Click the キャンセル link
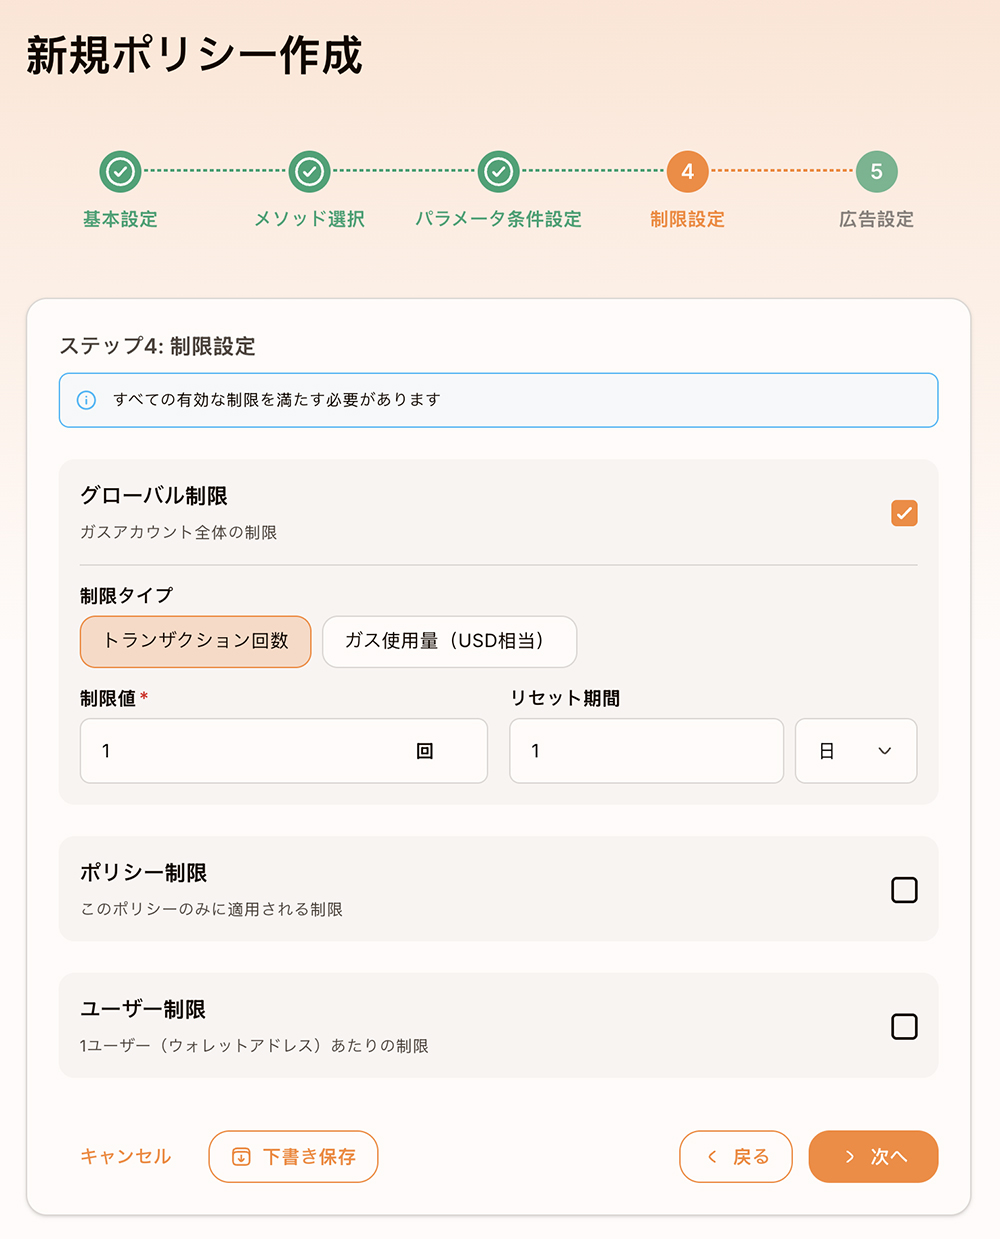 126,1157
